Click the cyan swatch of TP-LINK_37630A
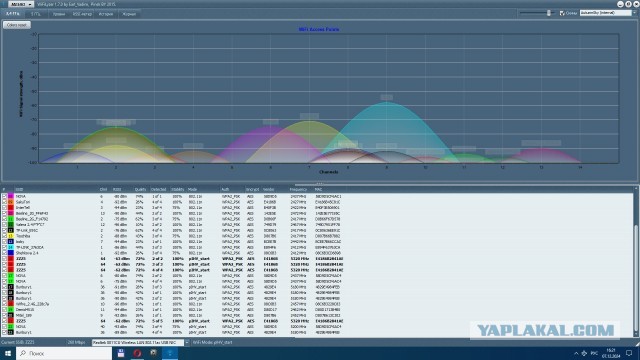Viewport: 640px width, 360px height. (11, 247)
